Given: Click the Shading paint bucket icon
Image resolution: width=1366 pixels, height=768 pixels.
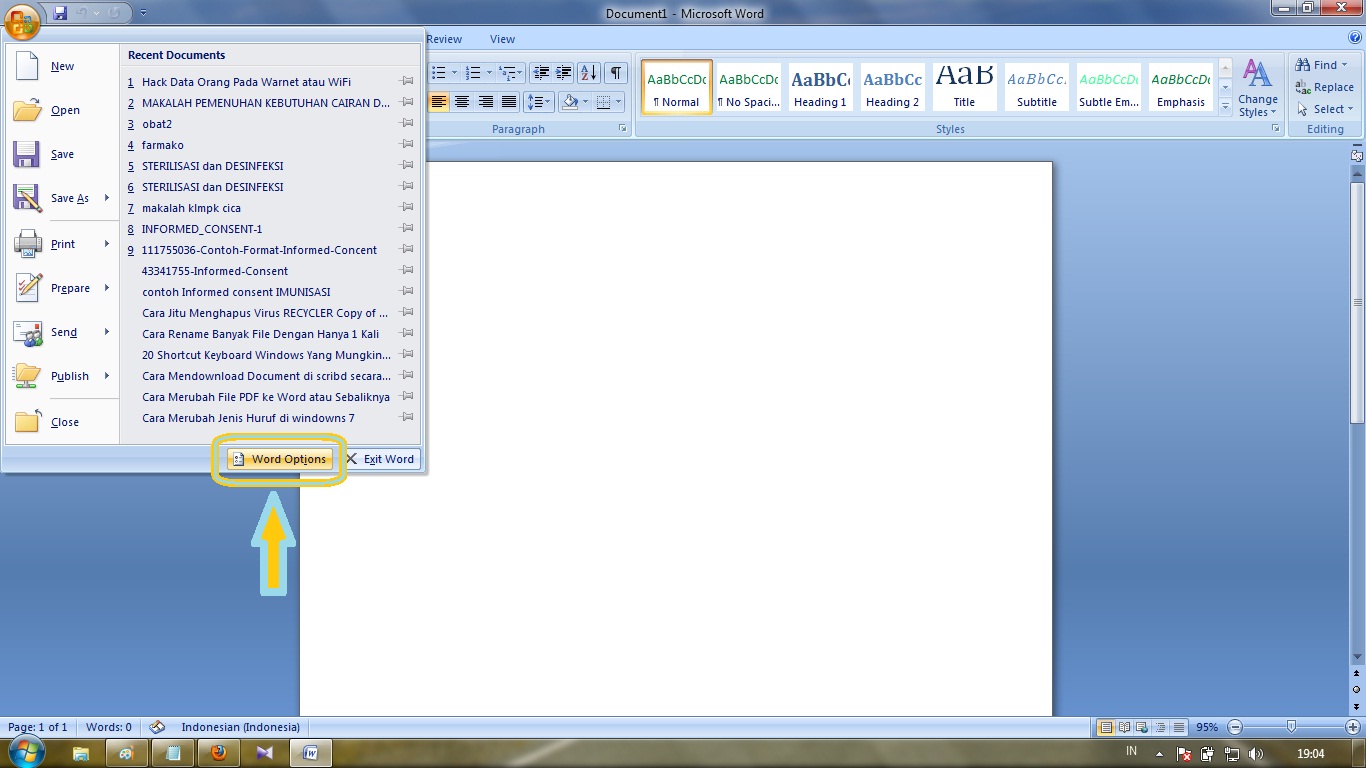Looking at the screenshot, I should tap(570, 102).
